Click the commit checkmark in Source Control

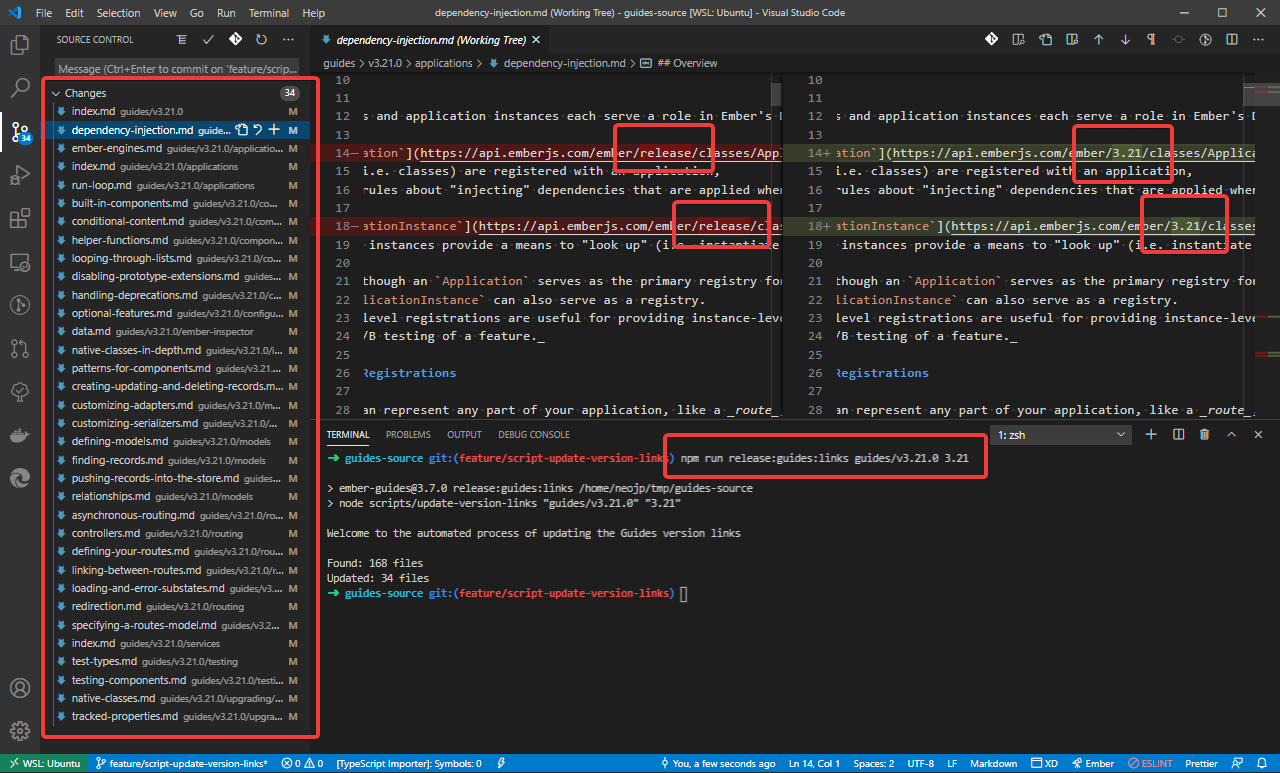(208, 40)
